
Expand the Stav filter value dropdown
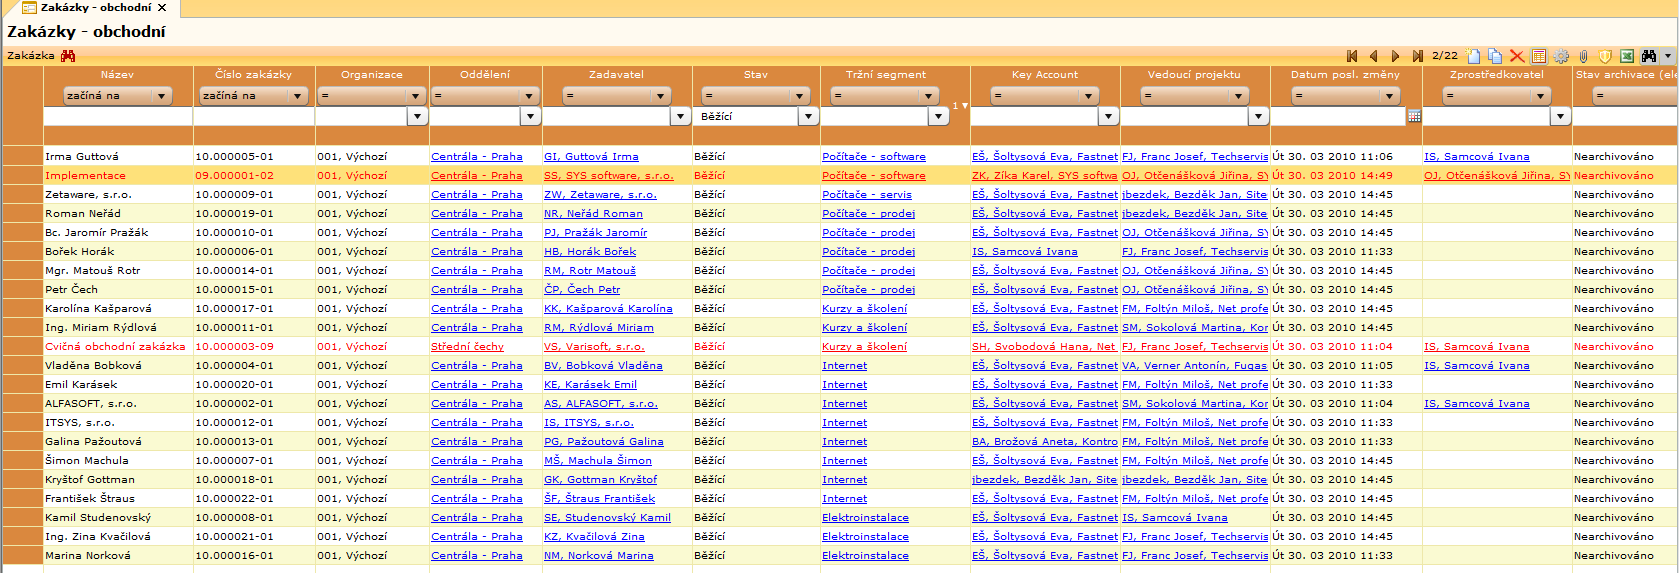click(808, 117)
